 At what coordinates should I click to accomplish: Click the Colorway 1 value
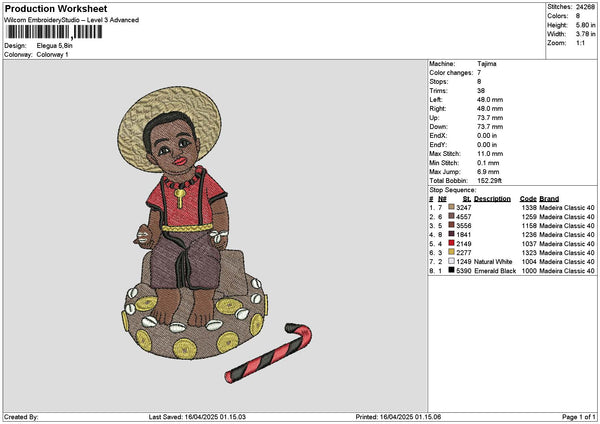pos(52,55)
